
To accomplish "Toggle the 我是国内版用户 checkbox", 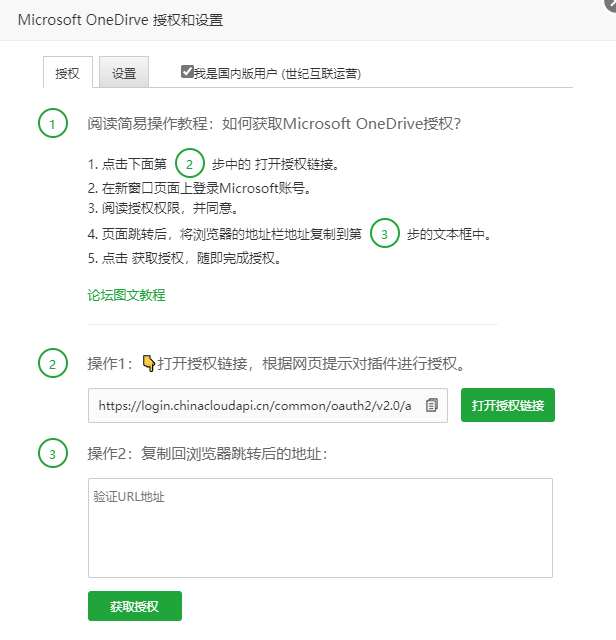I will [x=187, y=72].
